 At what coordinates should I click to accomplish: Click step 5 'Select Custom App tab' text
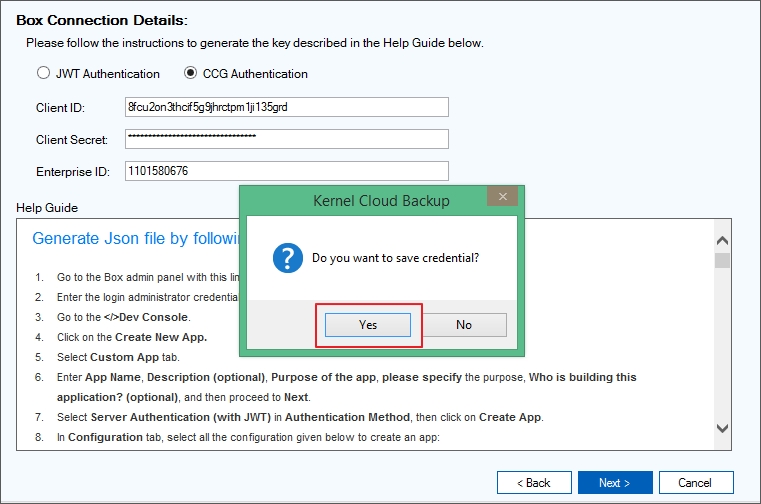118,357
